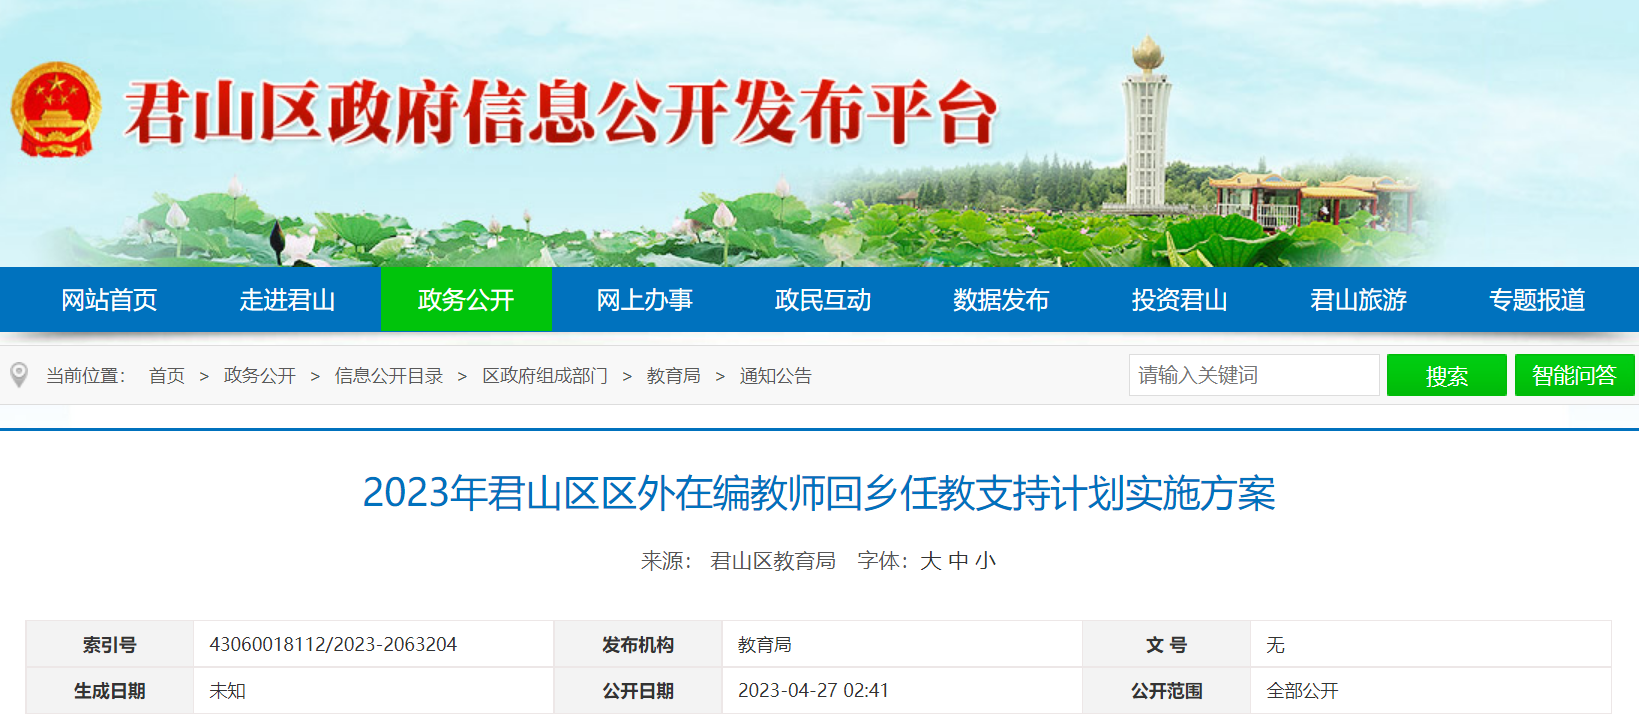Click index number 43060018112/2023-2063204

point(333,645)
